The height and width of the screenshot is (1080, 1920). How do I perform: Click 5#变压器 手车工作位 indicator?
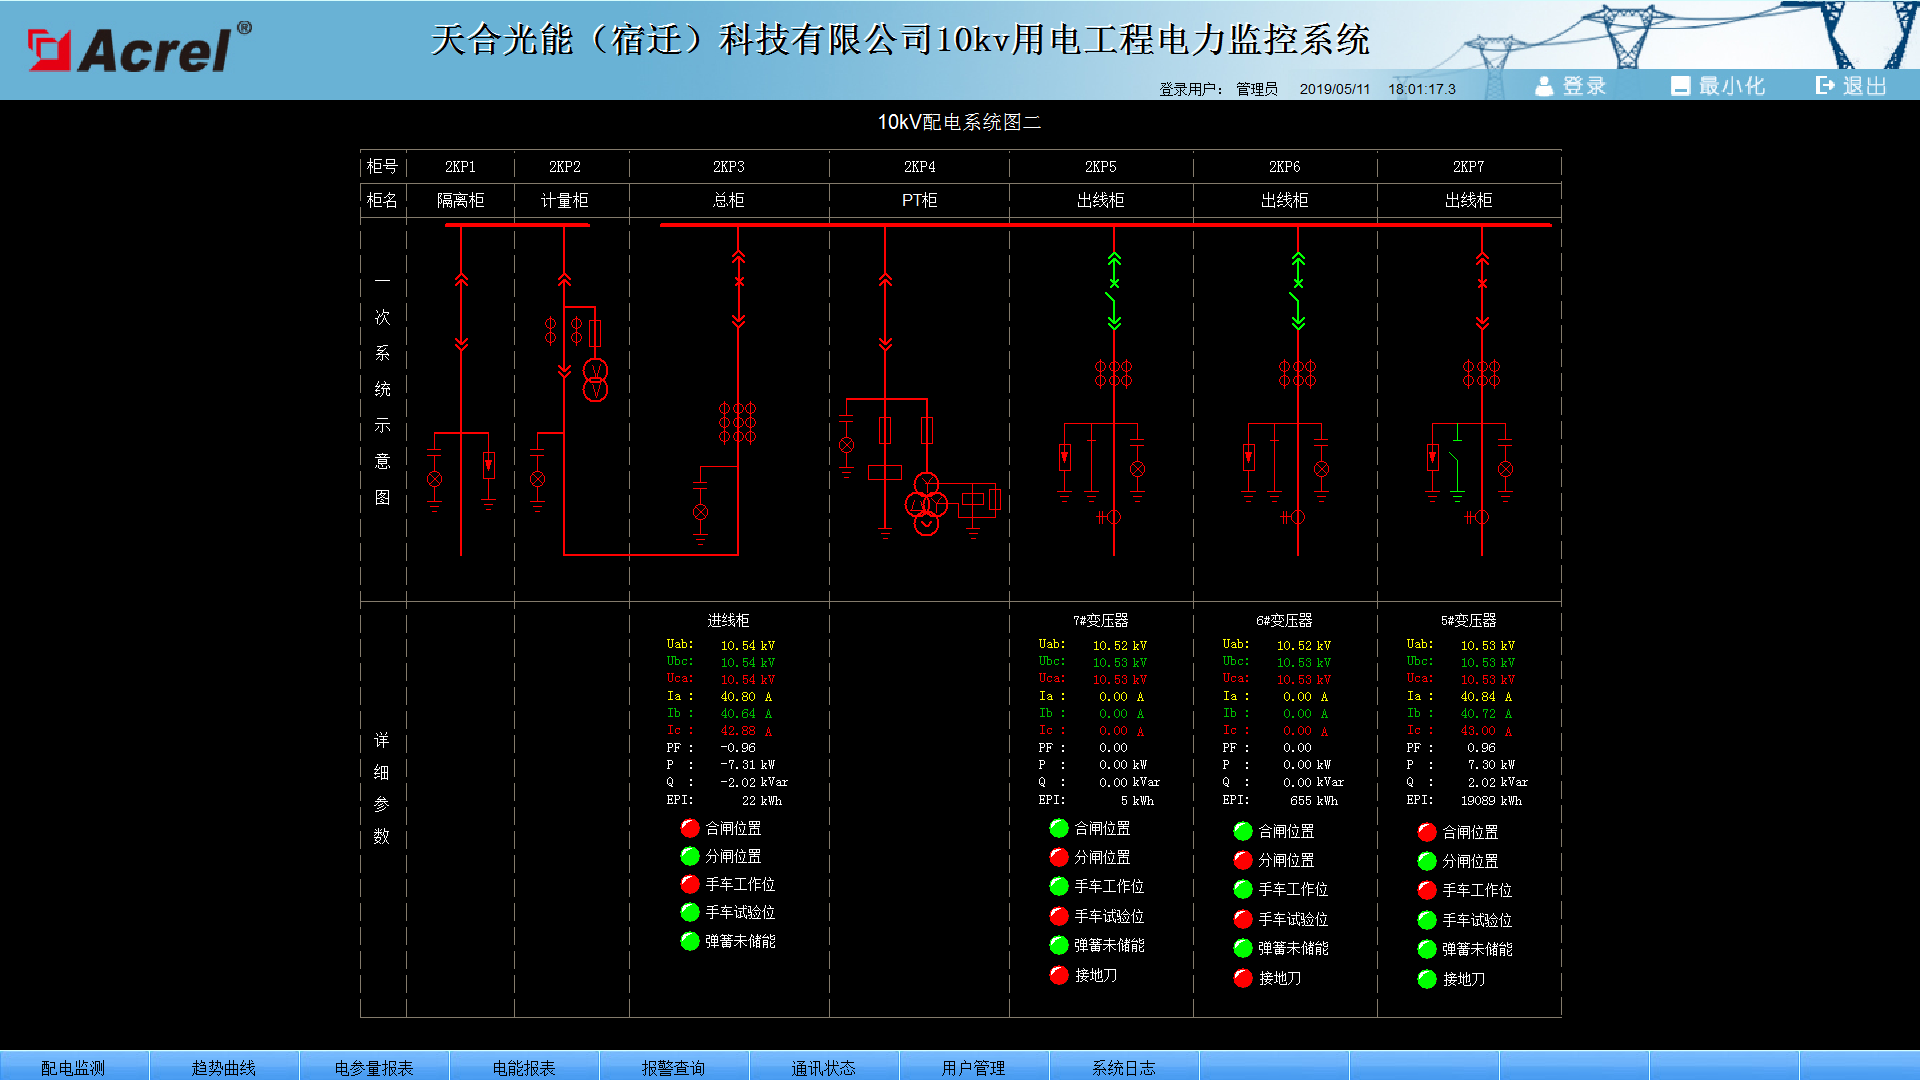[1427, 890]
